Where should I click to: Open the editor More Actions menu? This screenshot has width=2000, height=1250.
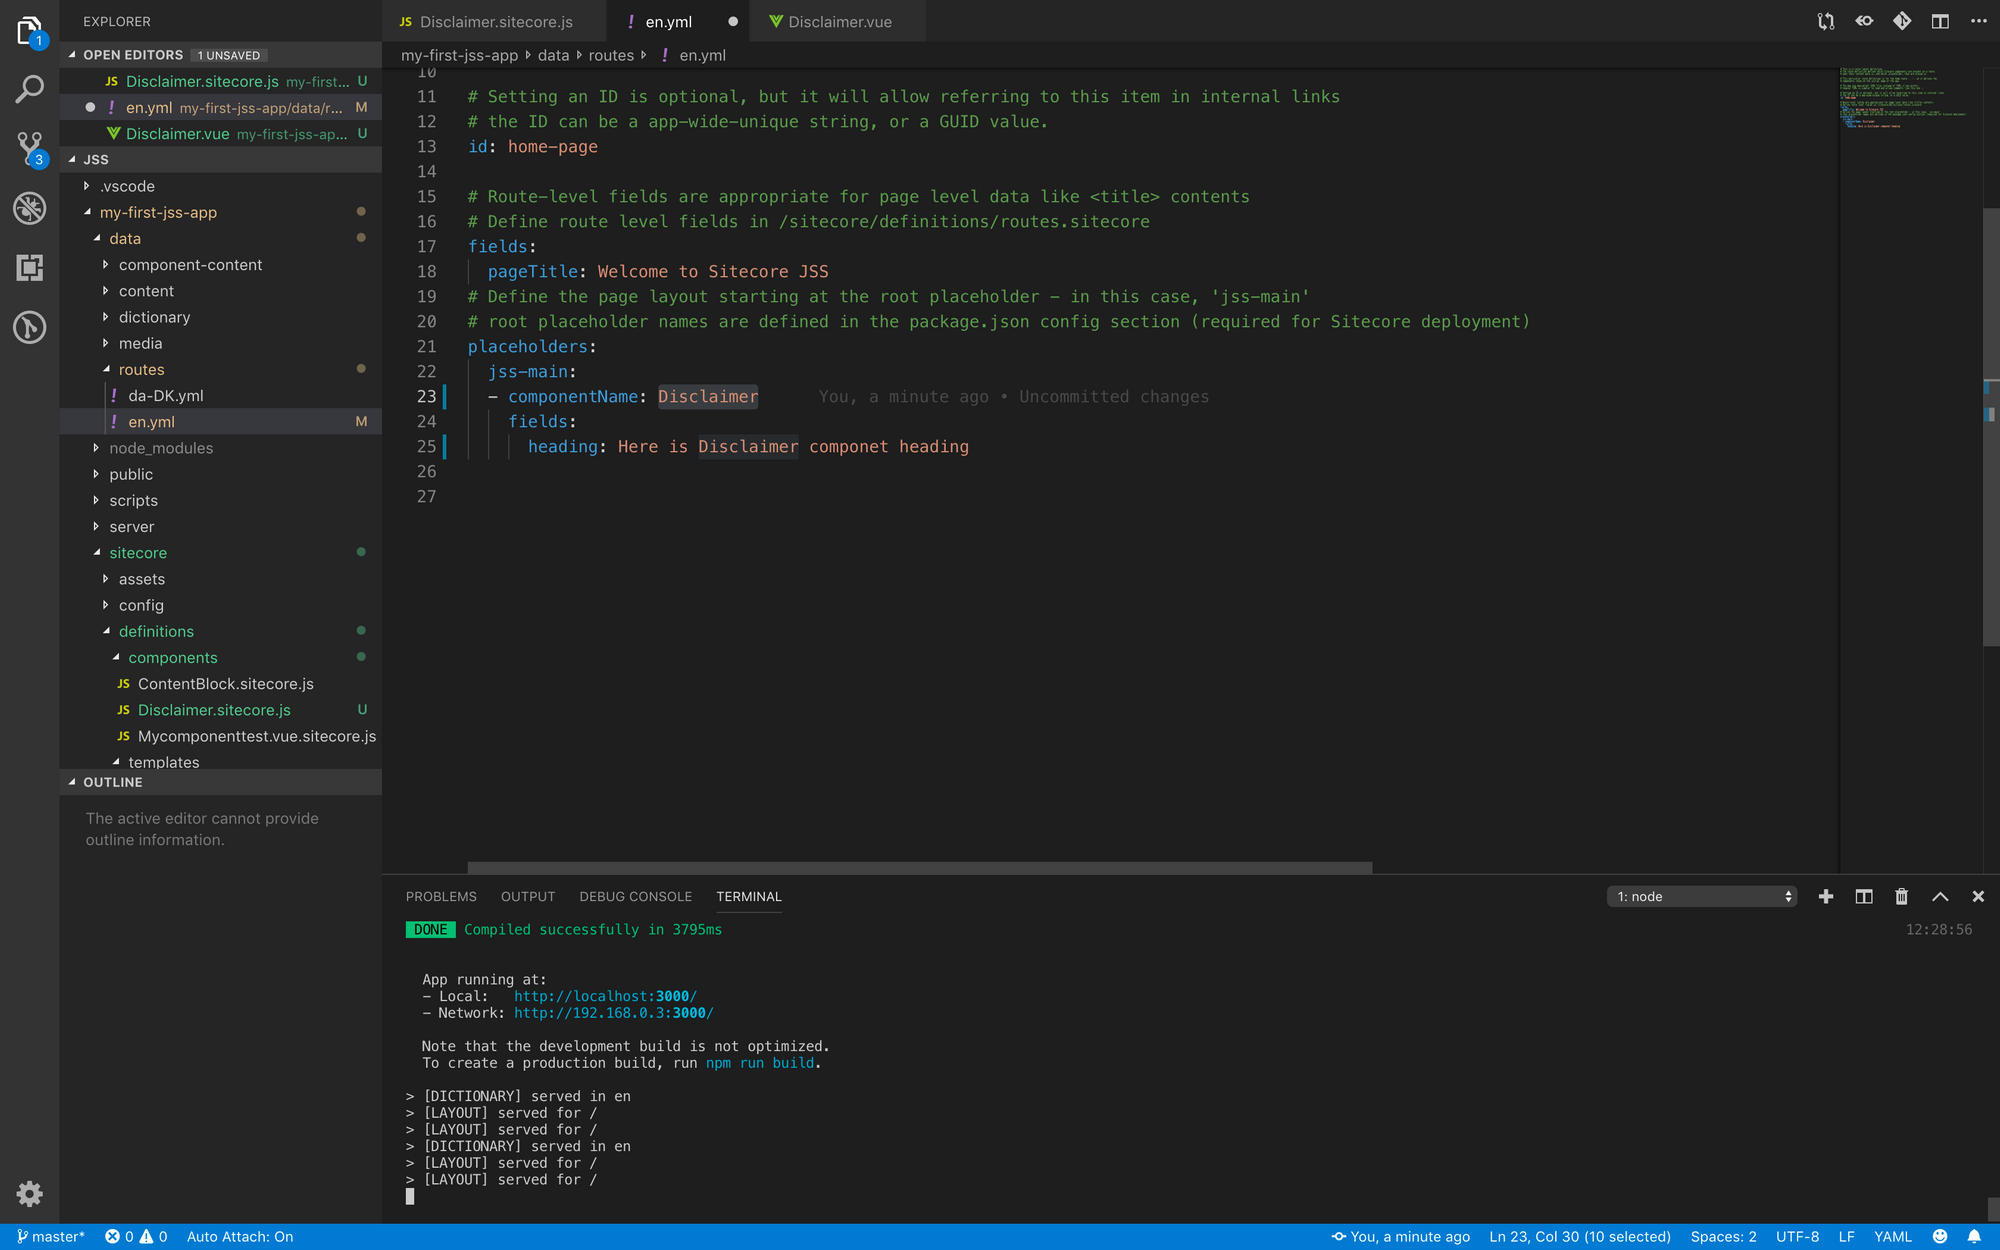pyautogui.click(x=1978, y=21)
